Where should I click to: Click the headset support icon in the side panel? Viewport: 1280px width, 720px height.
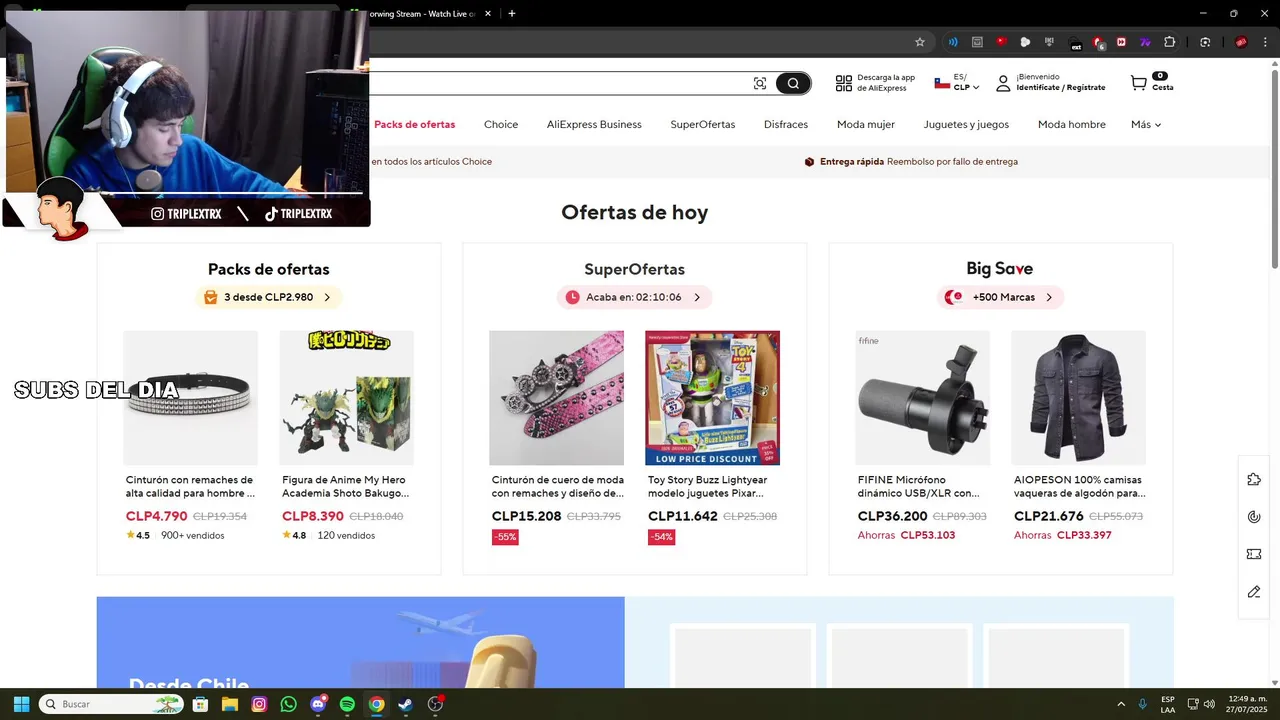1254,517
